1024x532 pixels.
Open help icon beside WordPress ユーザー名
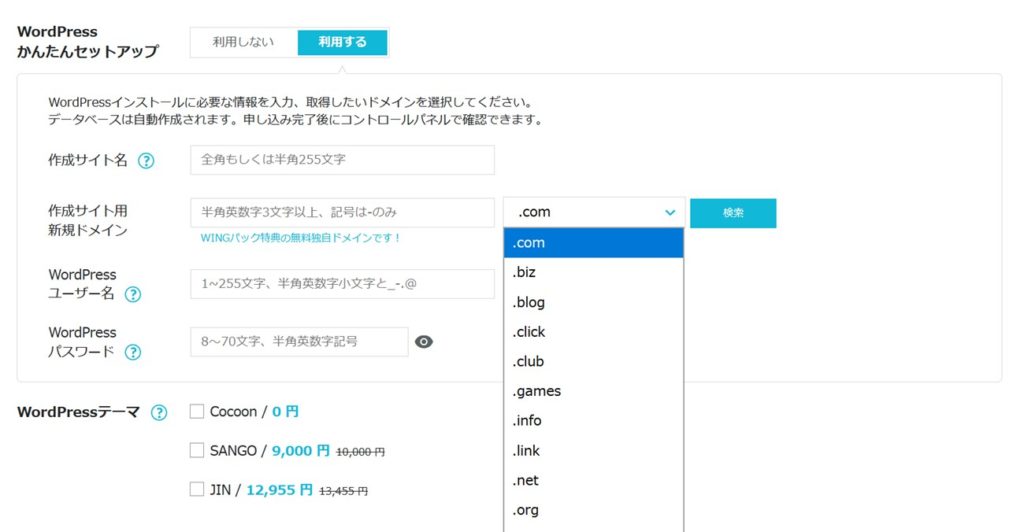133,294
